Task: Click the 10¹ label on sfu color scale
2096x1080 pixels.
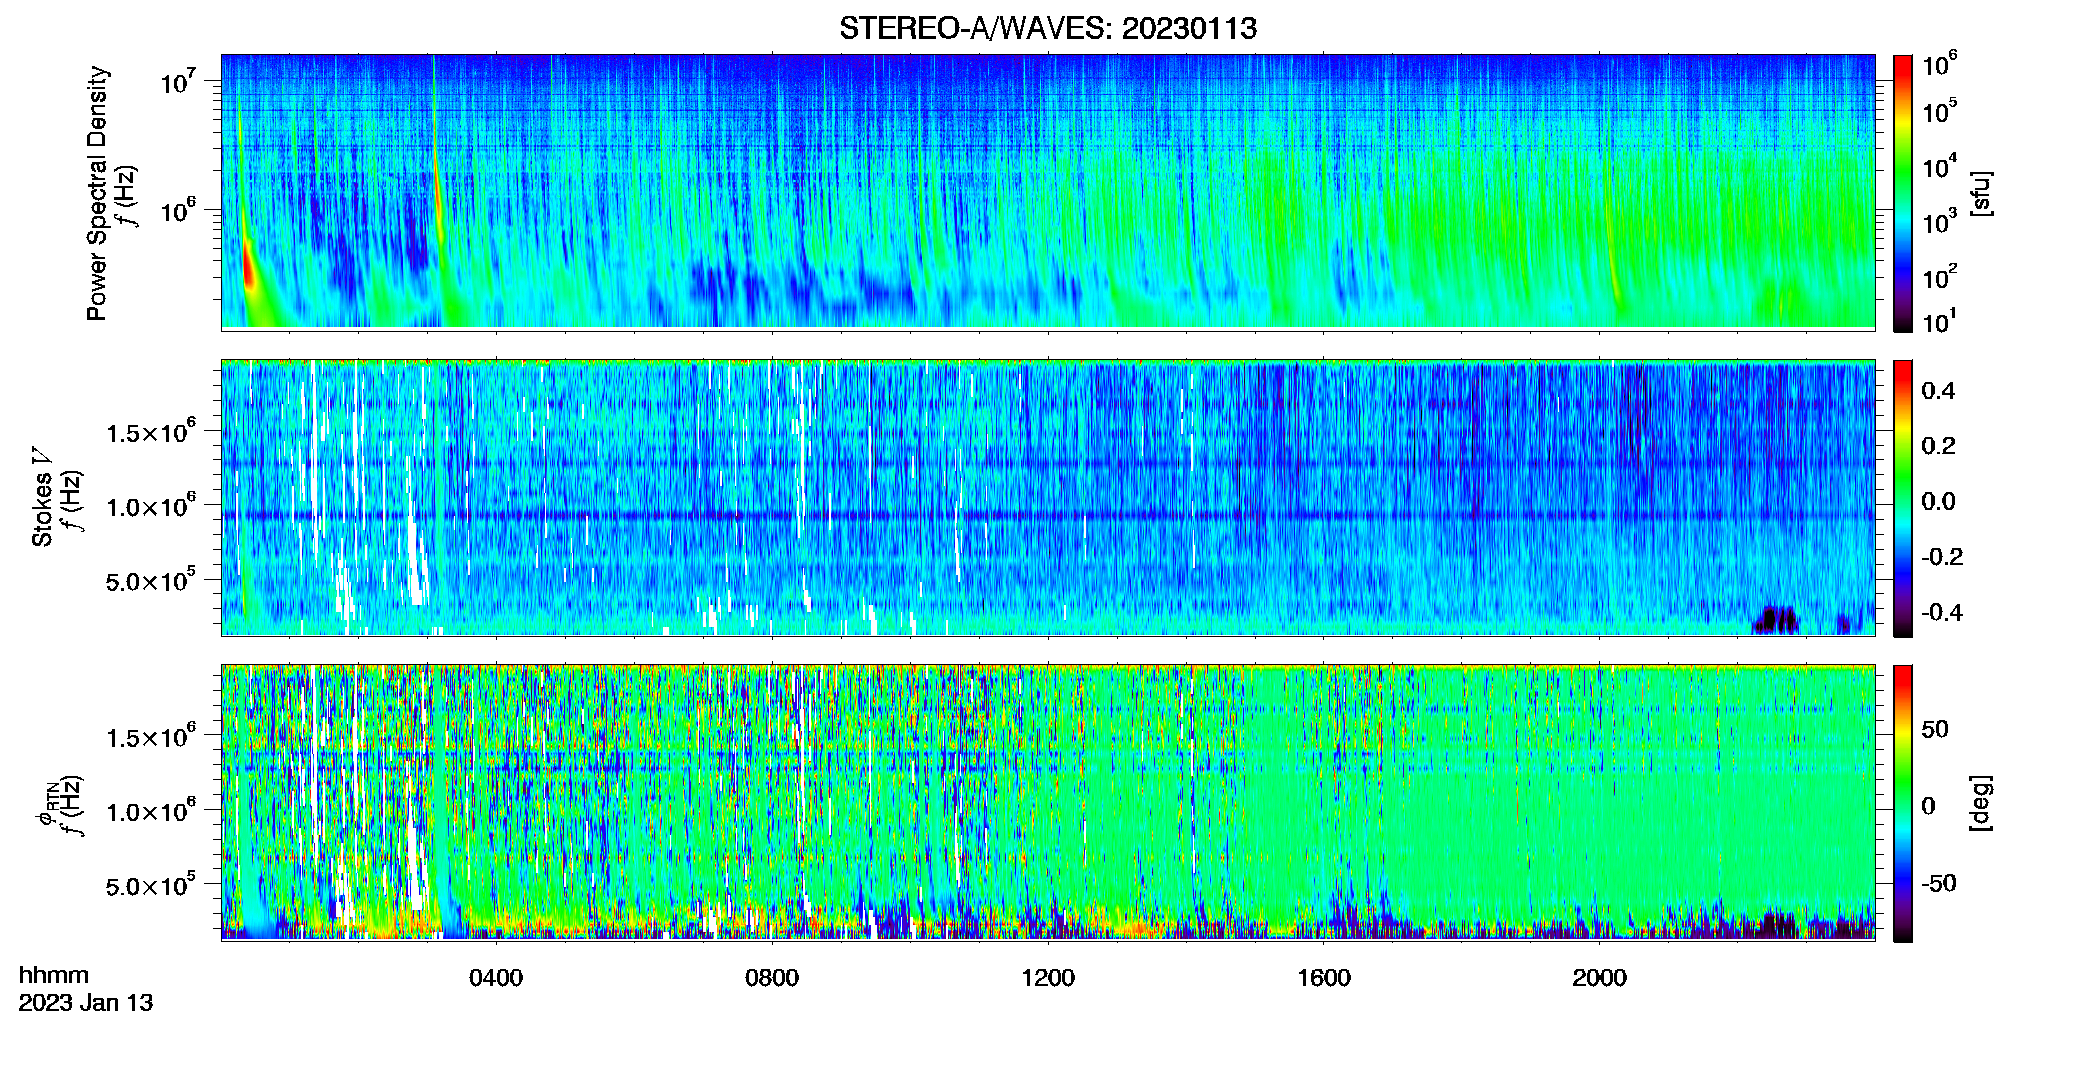Action: [1940, 323]
